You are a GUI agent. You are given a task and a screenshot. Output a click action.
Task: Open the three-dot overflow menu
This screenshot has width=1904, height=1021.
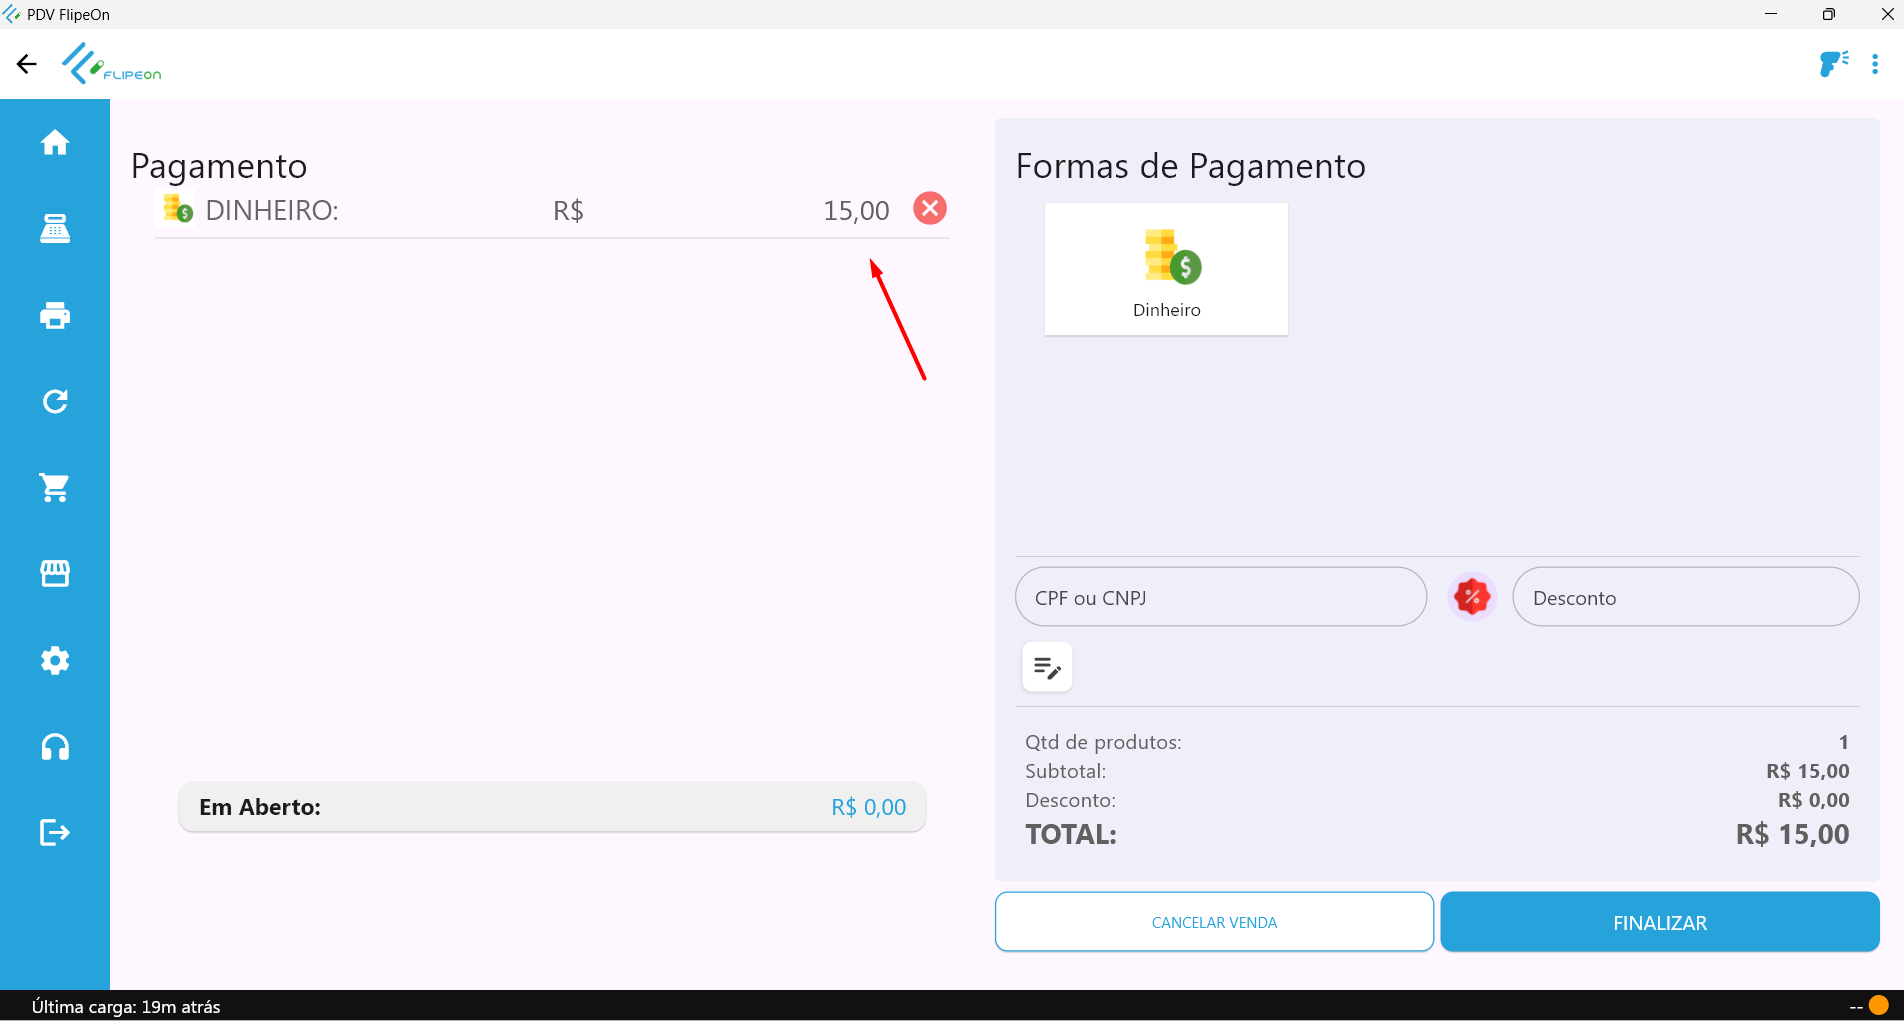coord(1875,64)
